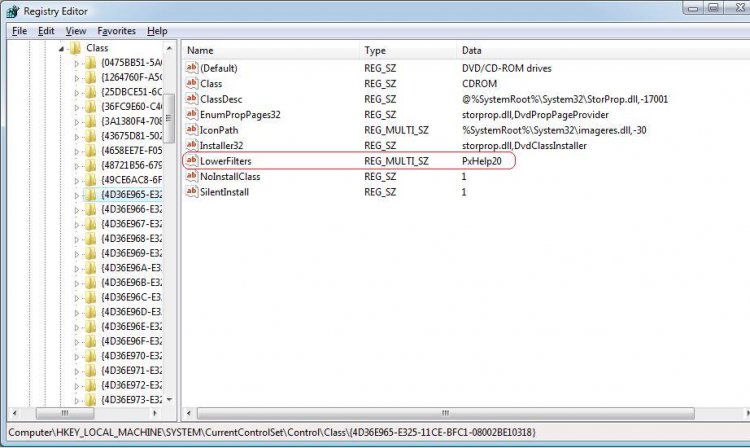Click the Class key folder icon
The image size is (750, 448).
75,48
